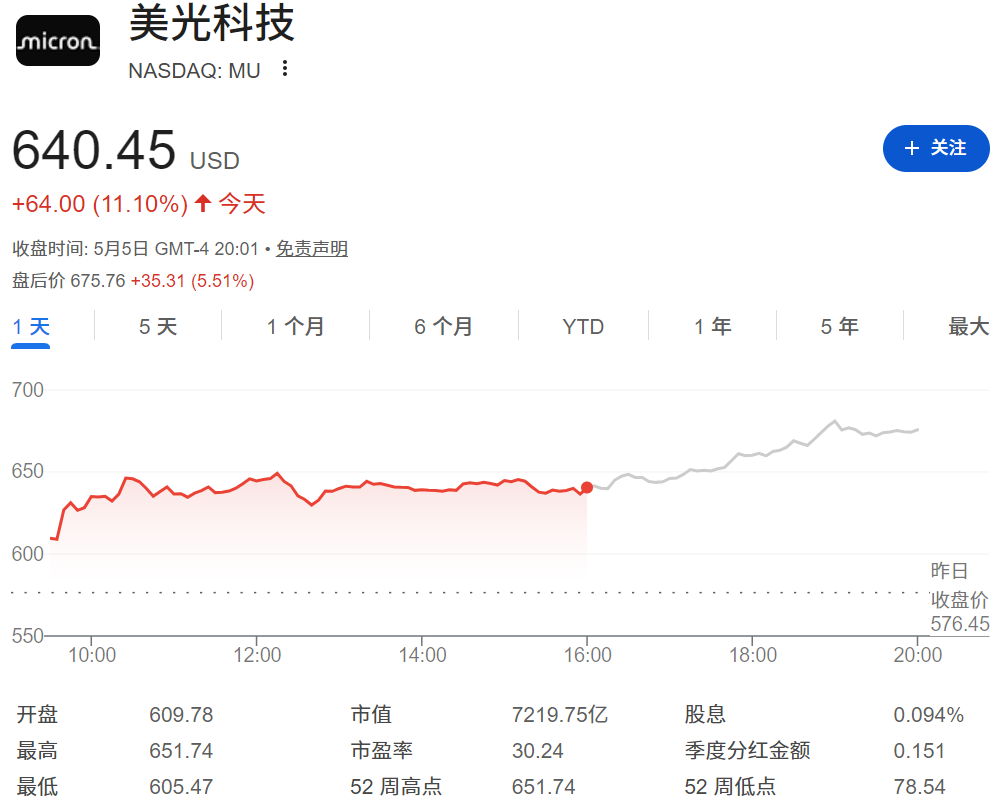Click the price 640.45
The image size is (996, 798).
tap(94, 150)
